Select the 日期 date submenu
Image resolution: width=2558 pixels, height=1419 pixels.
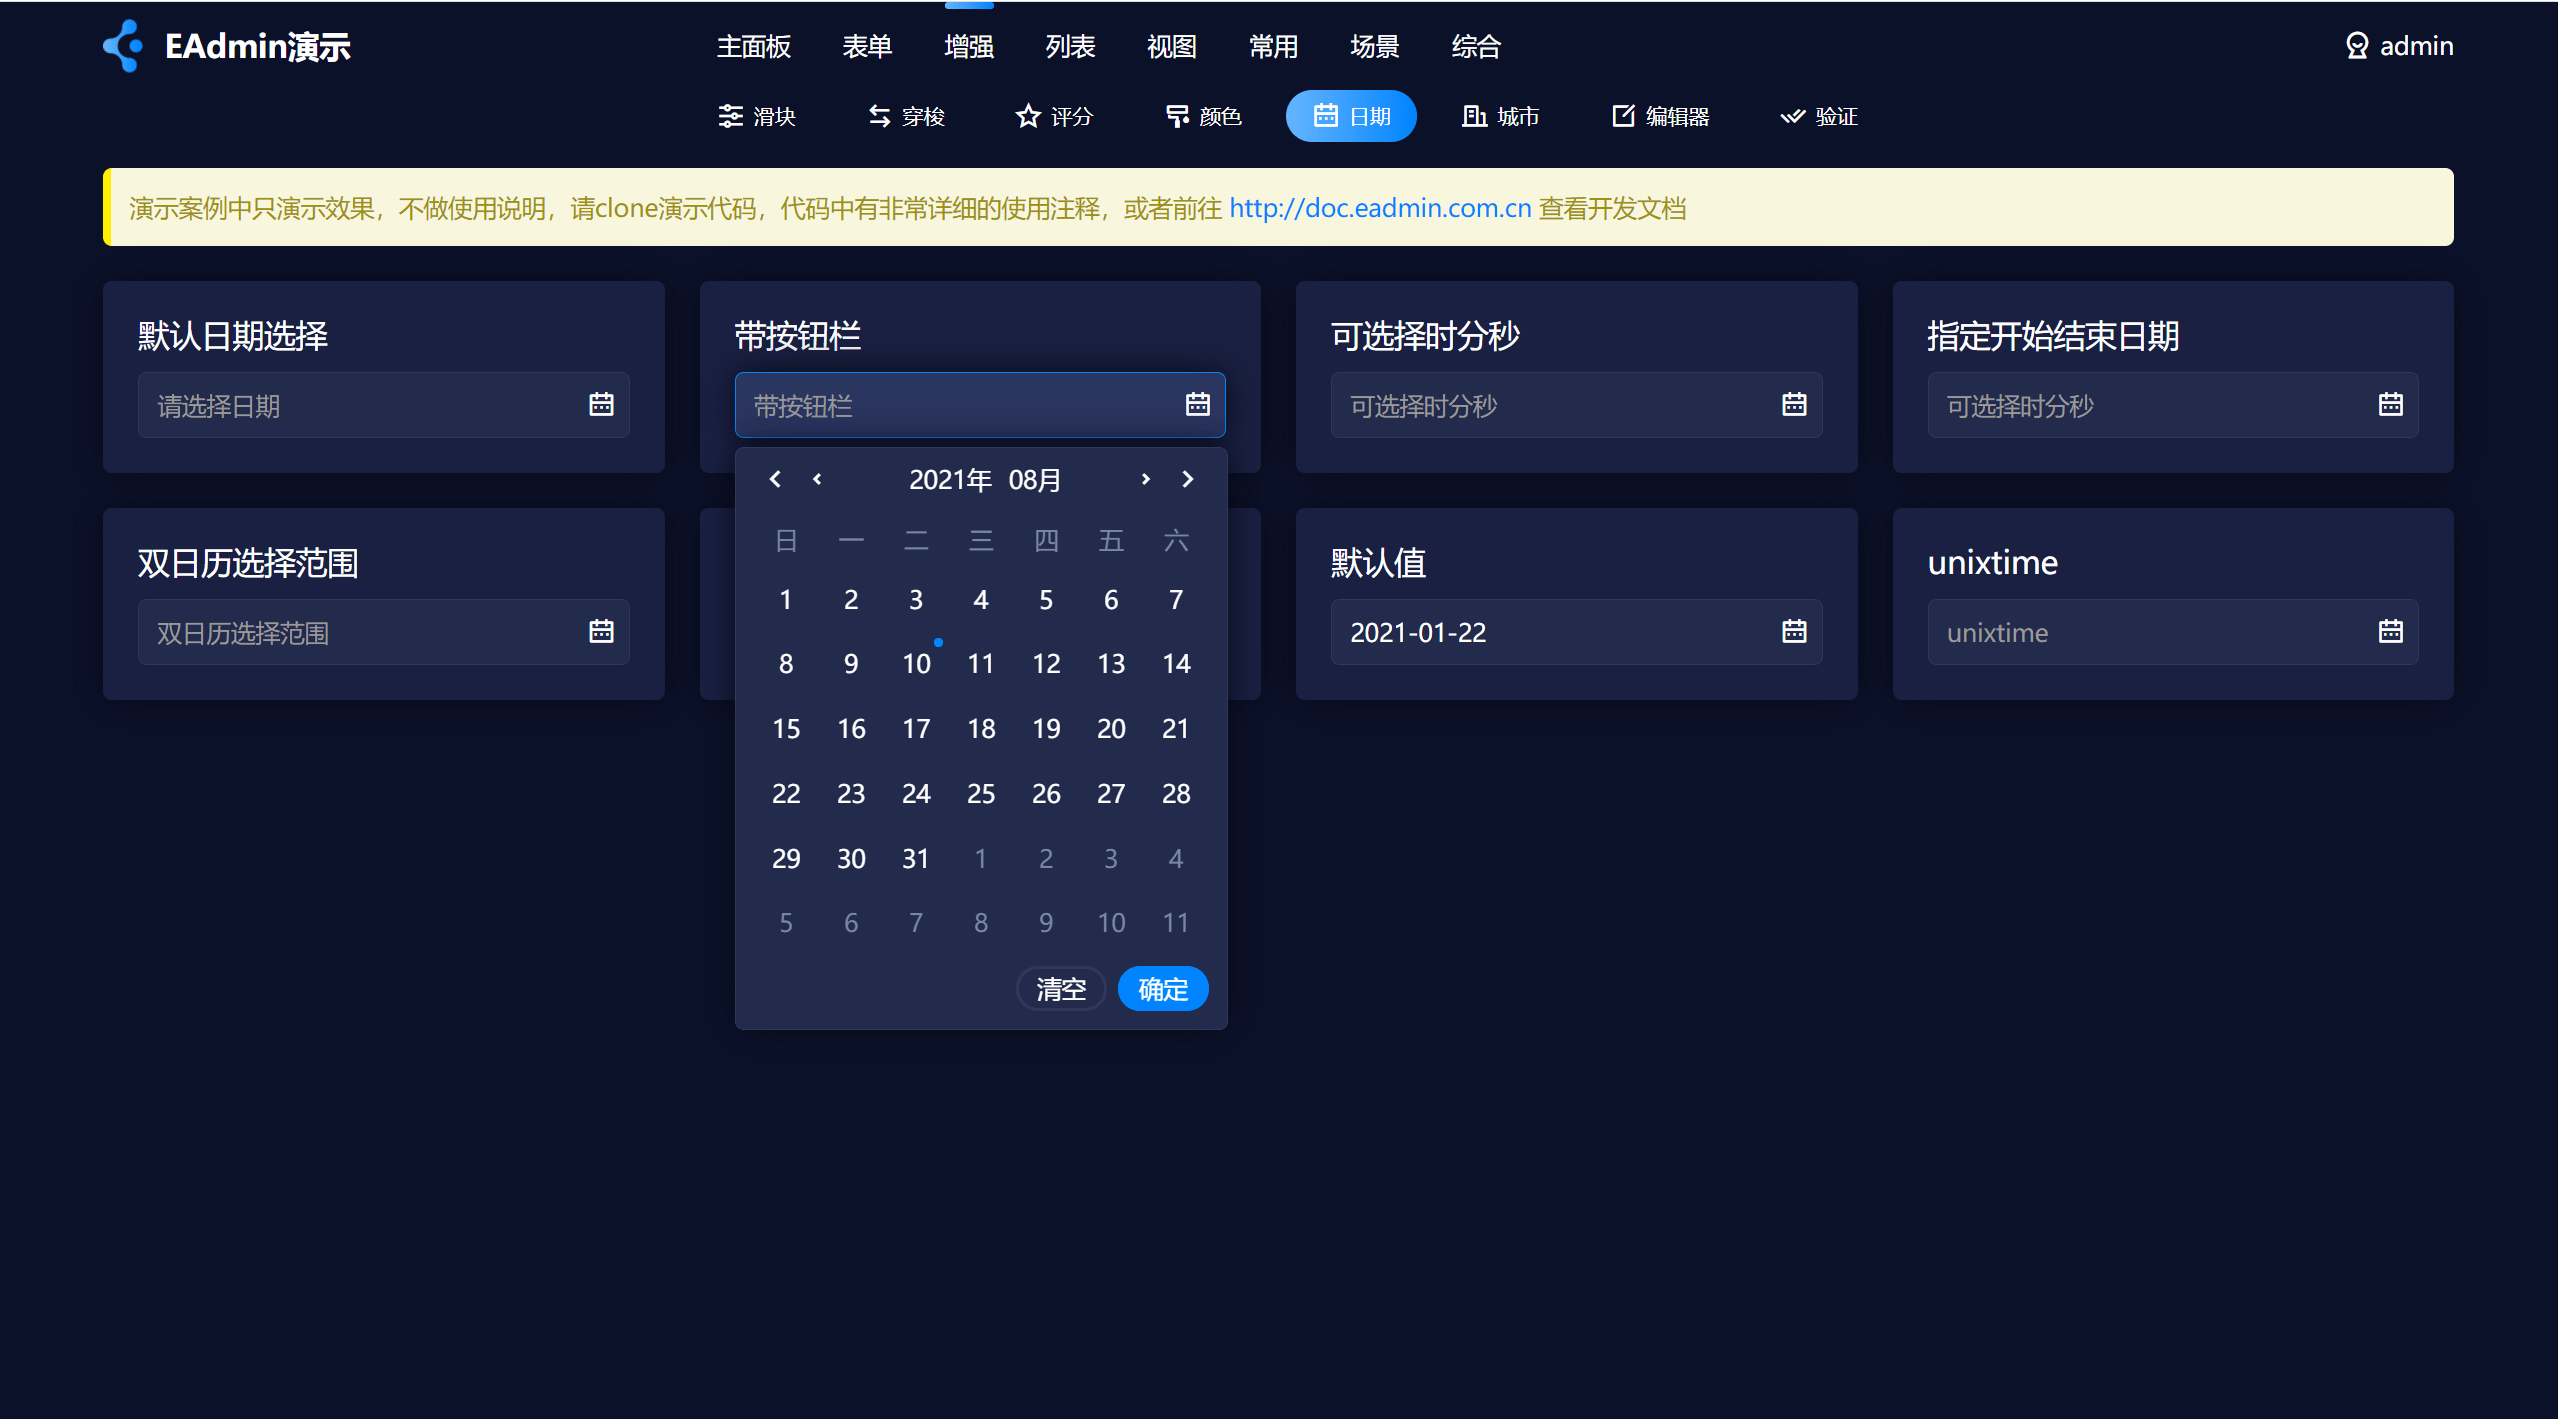click(x=1351, y=116)
